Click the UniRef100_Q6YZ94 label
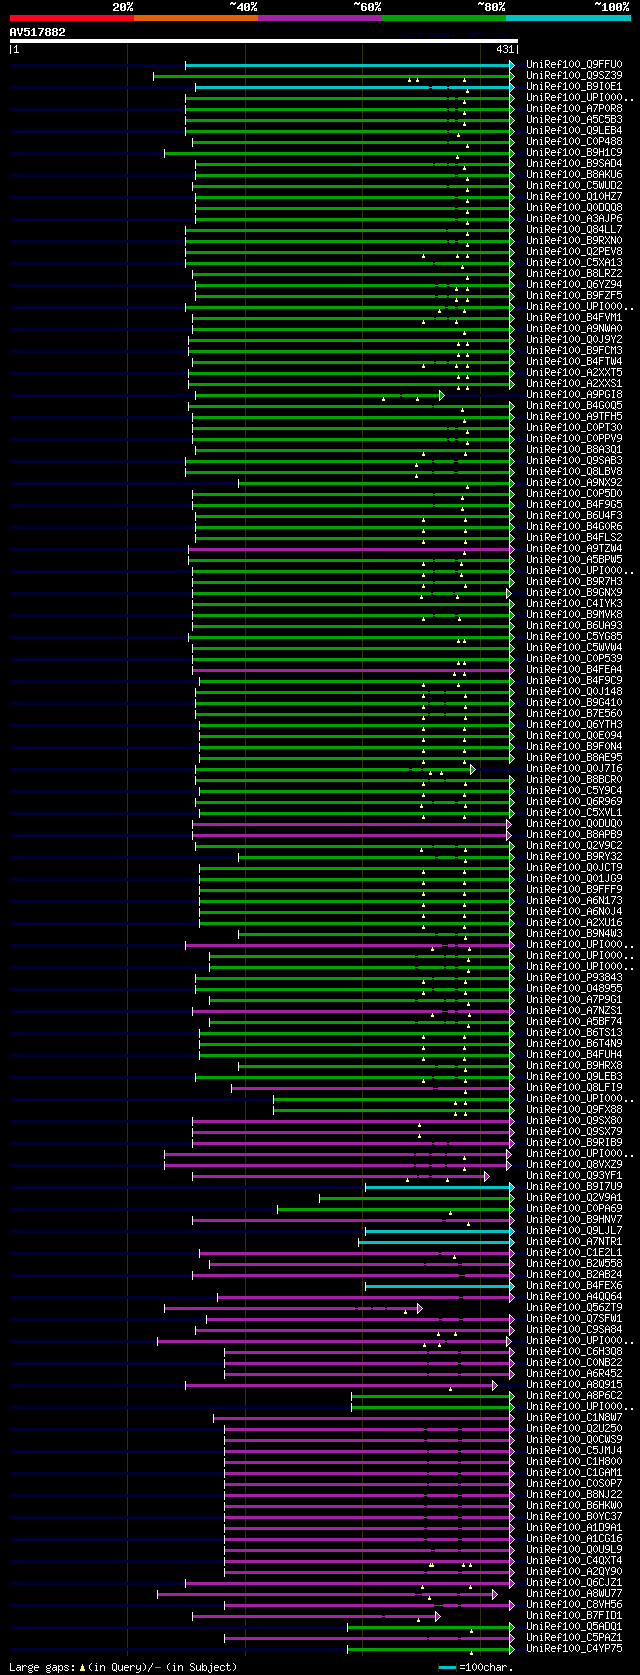 point(574,285)
